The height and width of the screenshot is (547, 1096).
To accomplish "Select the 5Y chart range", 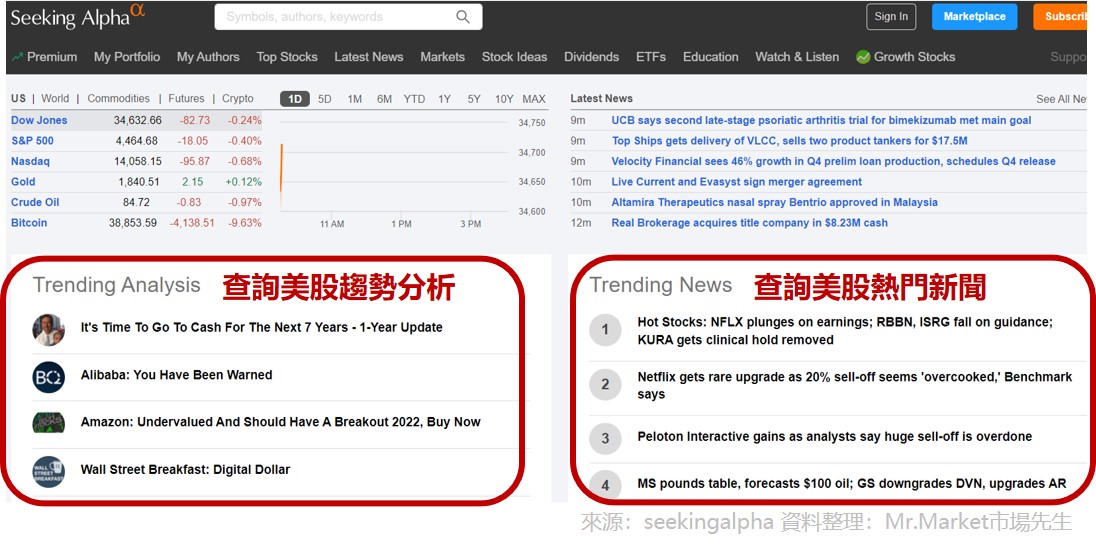I will [x=474, y=99].
